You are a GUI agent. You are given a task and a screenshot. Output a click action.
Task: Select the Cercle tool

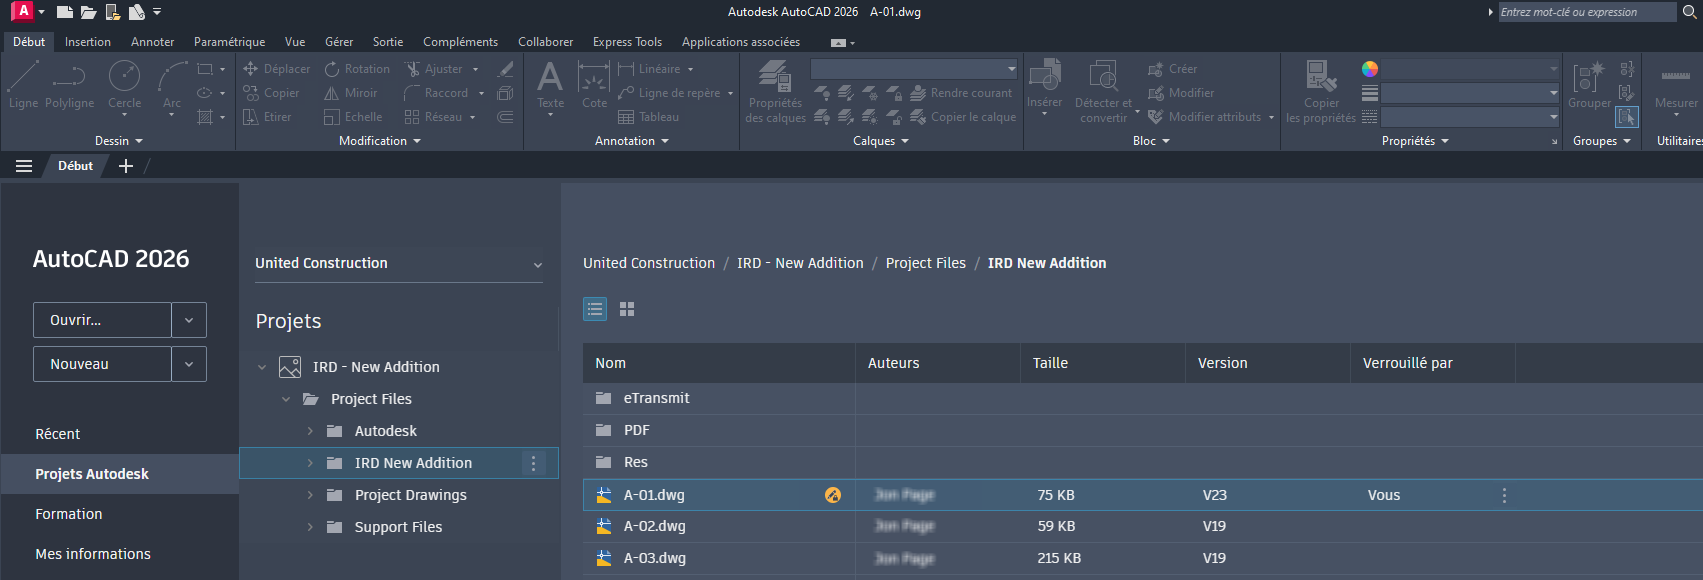point(124,84)
